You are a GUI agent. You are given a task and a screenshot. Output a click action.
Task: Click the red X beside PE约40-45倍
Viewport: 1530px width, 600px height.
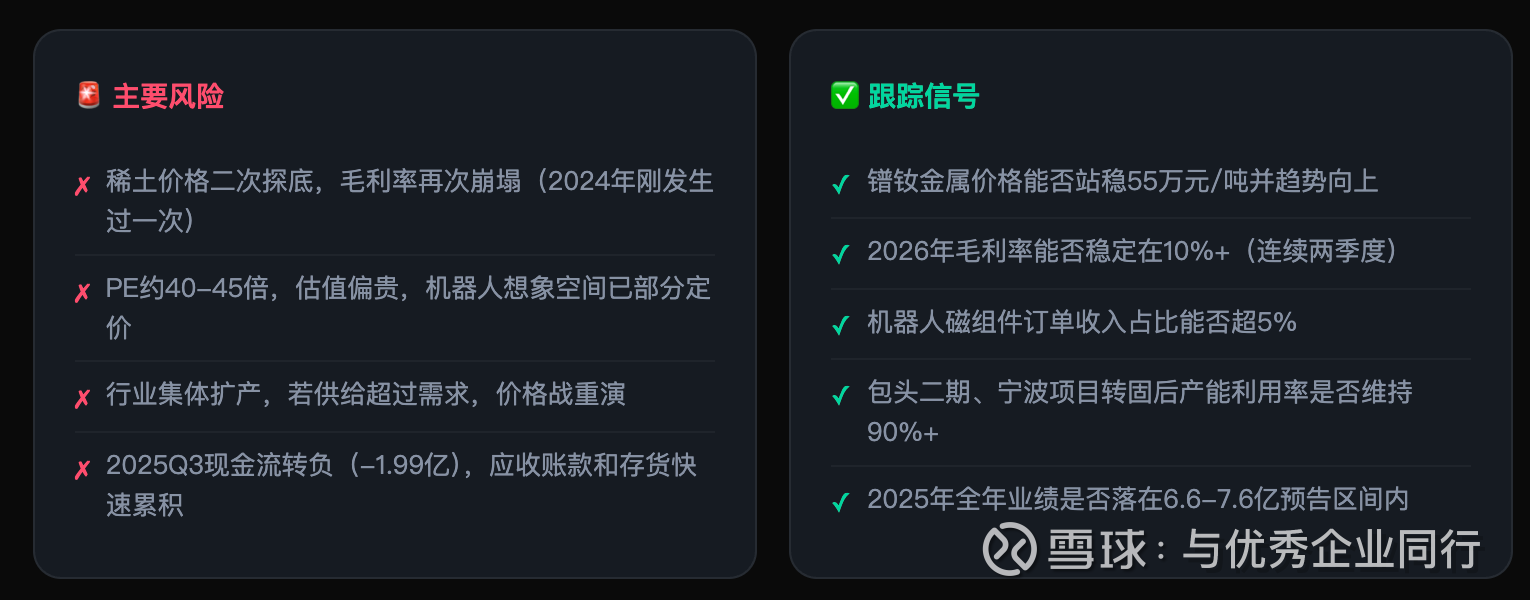point(83,293)
